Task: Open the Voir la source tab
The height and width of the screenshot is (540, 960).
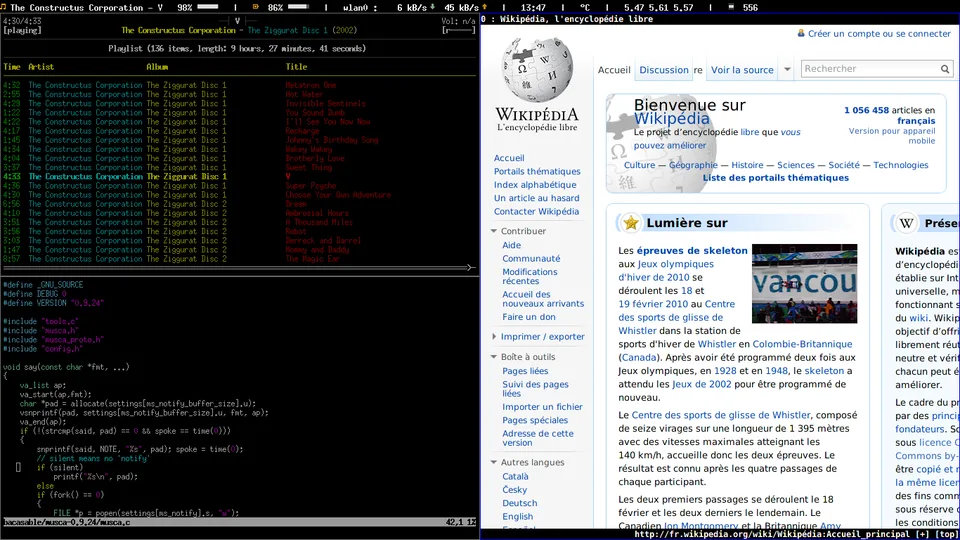Action: [742, 70]
